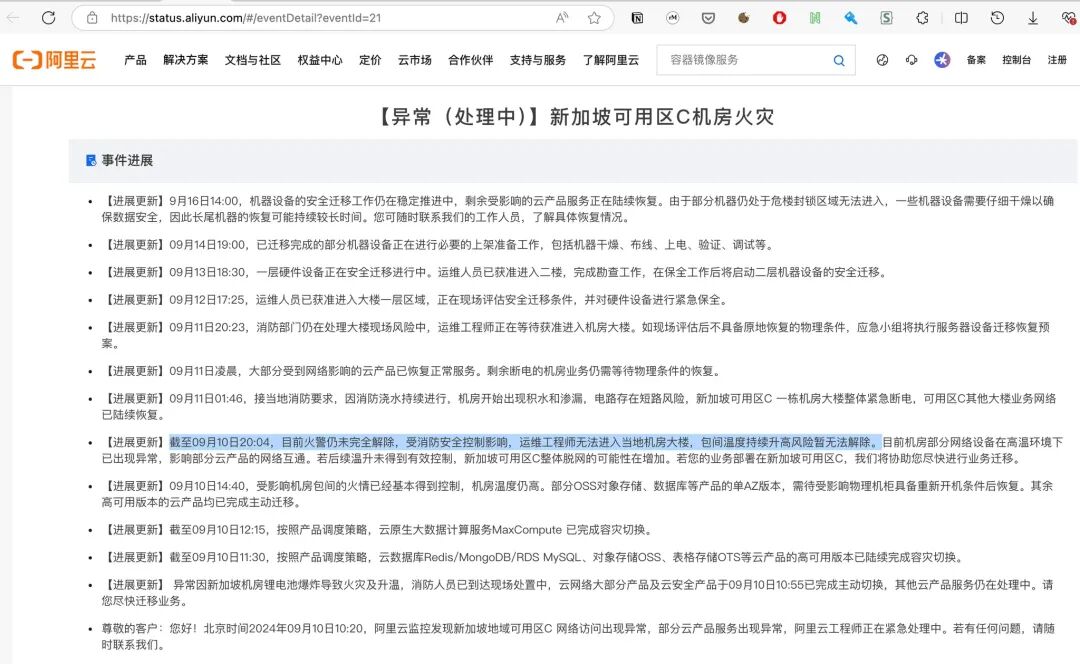Open the browser Extensions puzzle icon
The image size is (1080, 664).
(922, 18)
